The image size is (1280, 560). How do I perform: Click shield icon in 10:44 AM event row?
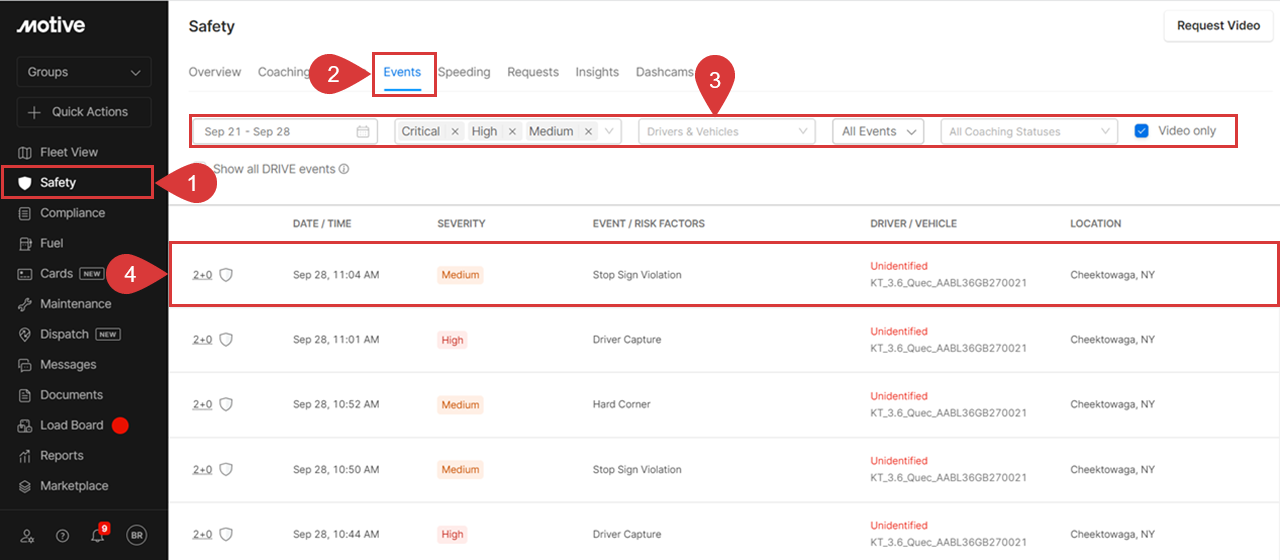click(x=226, y=534)
